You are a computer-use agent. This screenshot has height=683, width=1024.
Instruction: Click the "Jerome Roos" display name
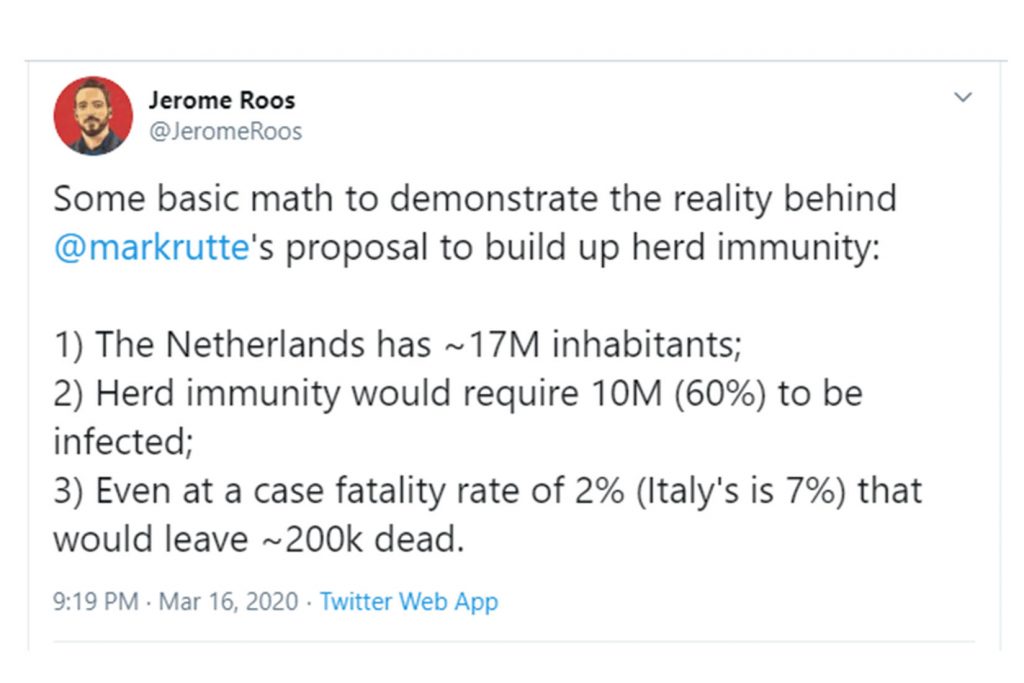[x=222, y=101]
